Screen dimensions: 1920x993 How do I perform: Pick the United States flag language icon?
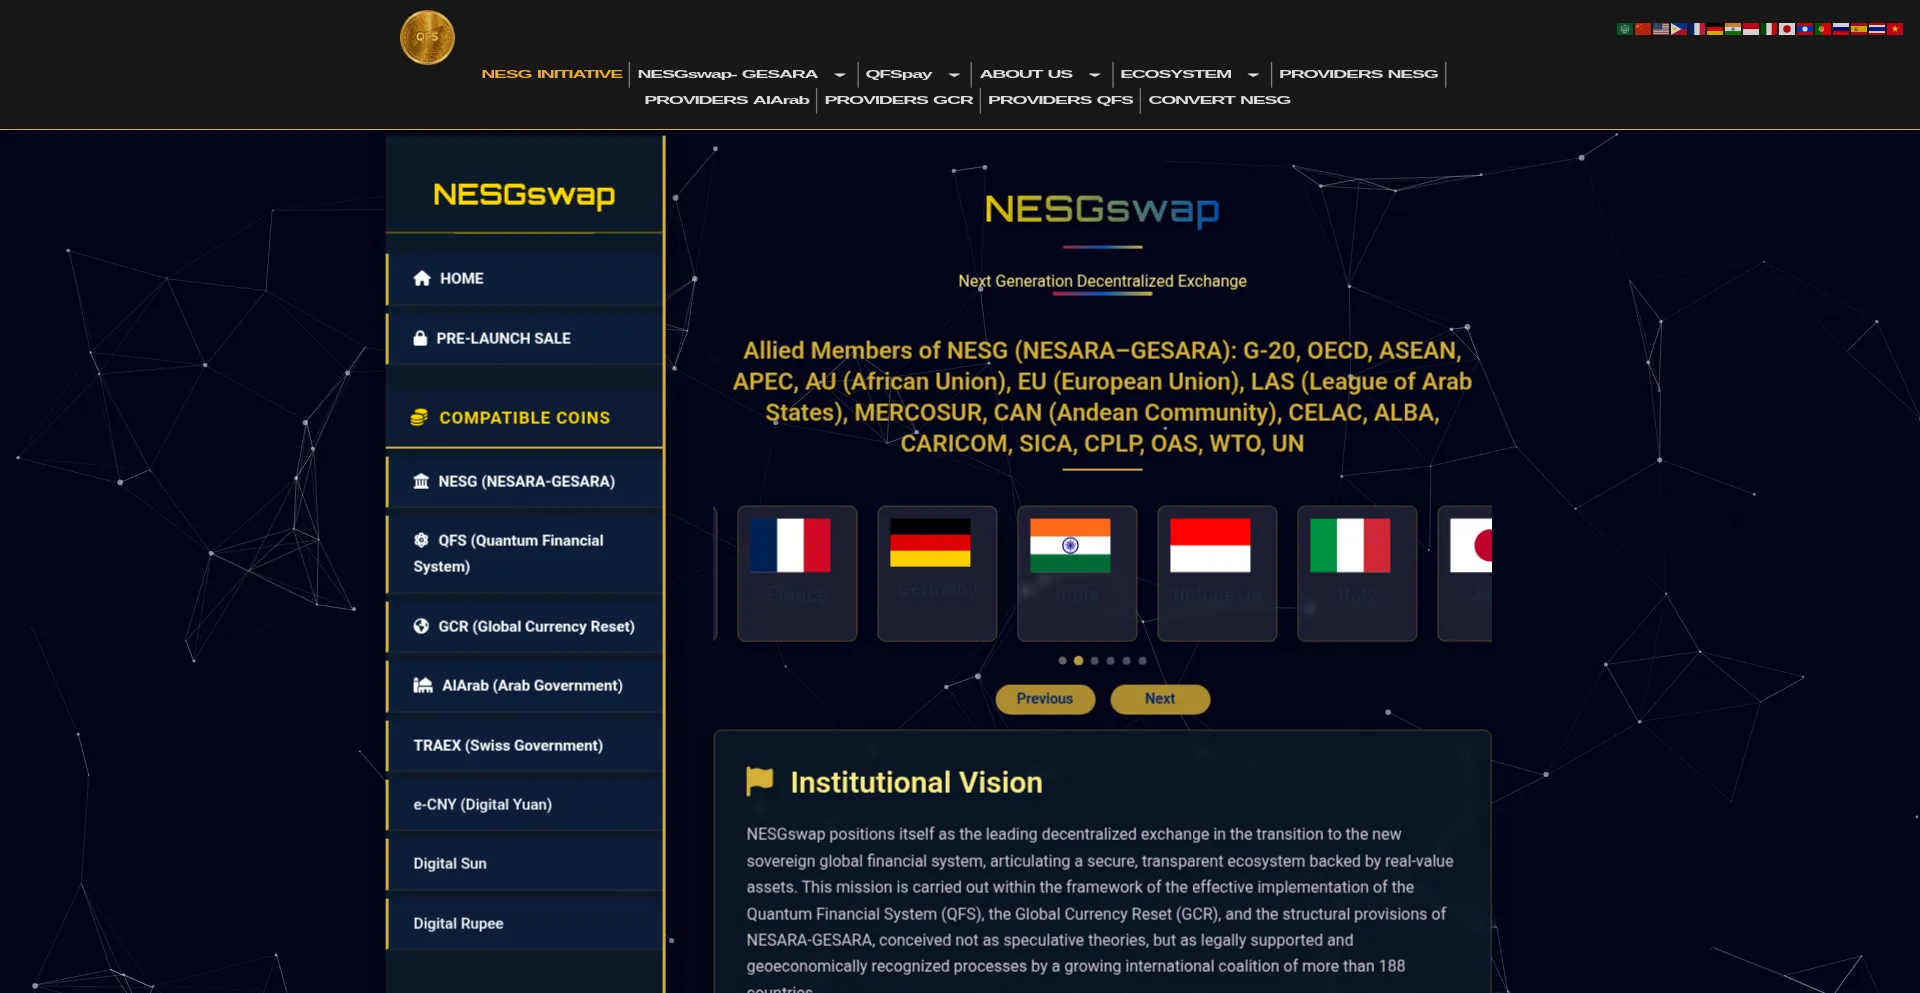[1661, 29]
